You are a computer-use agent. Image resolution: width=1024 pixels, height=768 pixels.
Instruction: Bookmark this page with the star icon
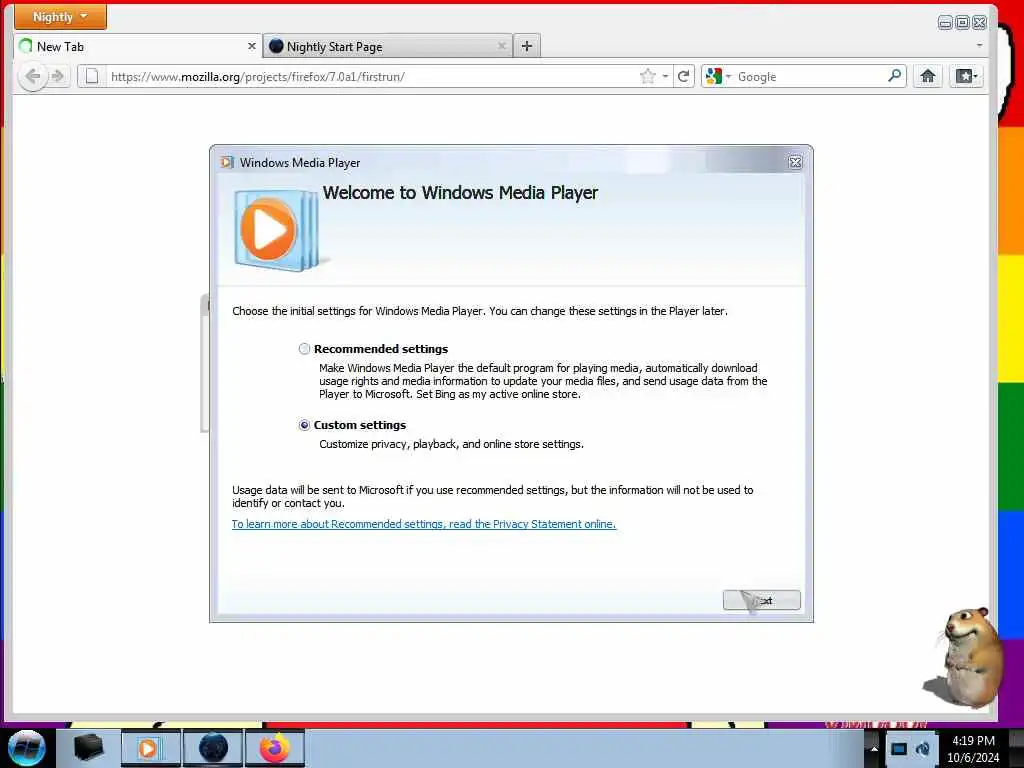coord(647,76)
